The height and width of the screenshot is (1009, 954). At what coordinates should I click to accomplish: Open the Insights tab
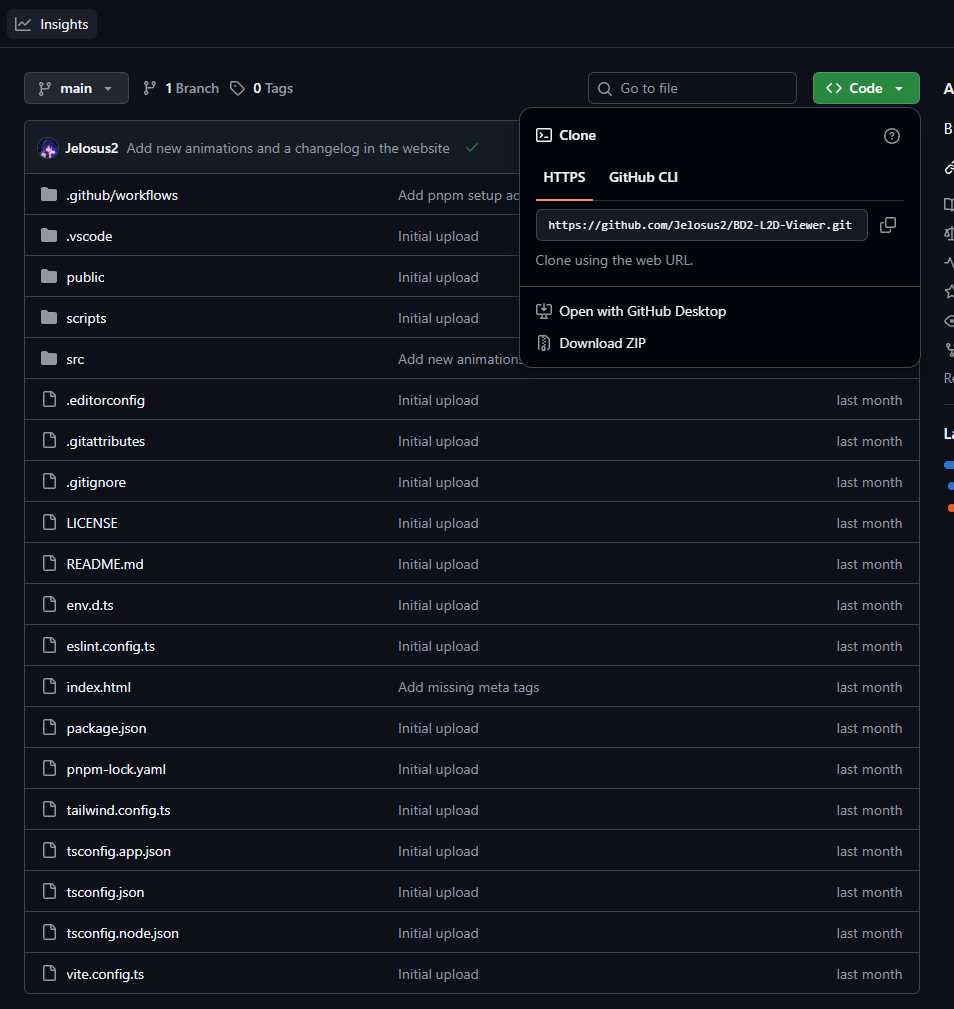[52, 24]
